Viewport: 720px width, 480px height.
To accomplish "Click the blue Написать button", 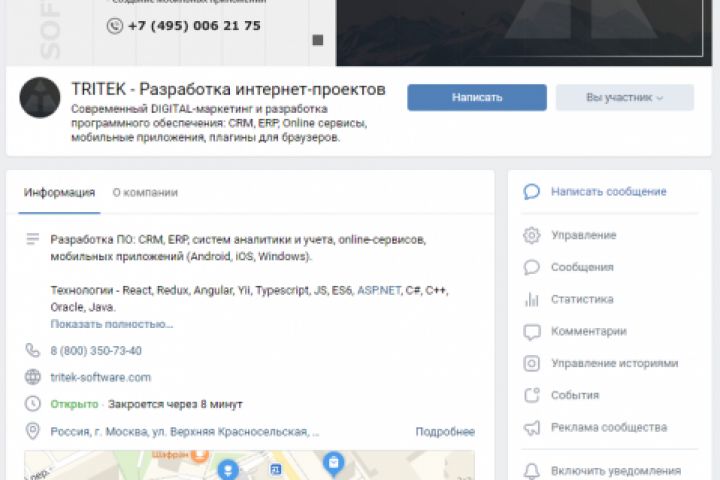I will pyautogui.click(x=477, y=97).
